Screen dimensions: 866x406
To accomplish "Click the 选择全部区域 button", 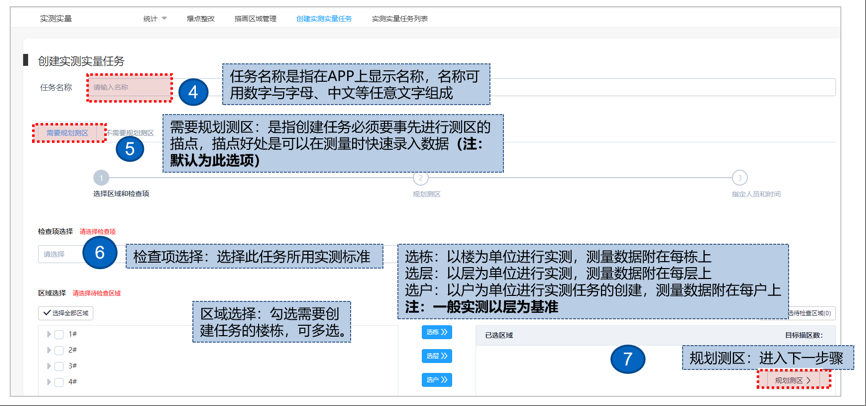I will click(x=66, y=313).
